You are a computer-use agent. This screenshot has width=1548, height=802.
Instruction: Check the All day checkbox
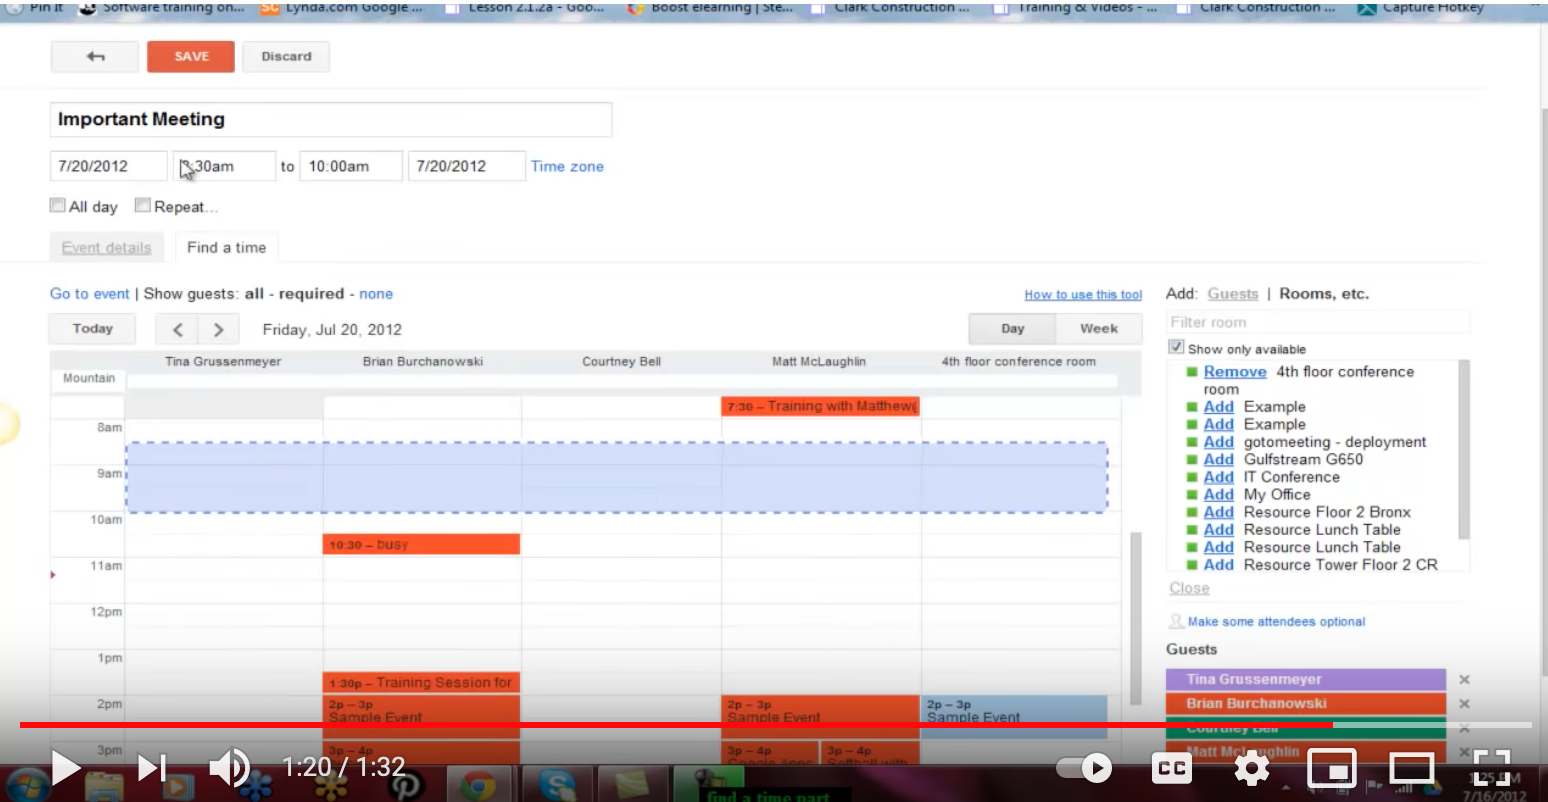click(x=58, y=206)
